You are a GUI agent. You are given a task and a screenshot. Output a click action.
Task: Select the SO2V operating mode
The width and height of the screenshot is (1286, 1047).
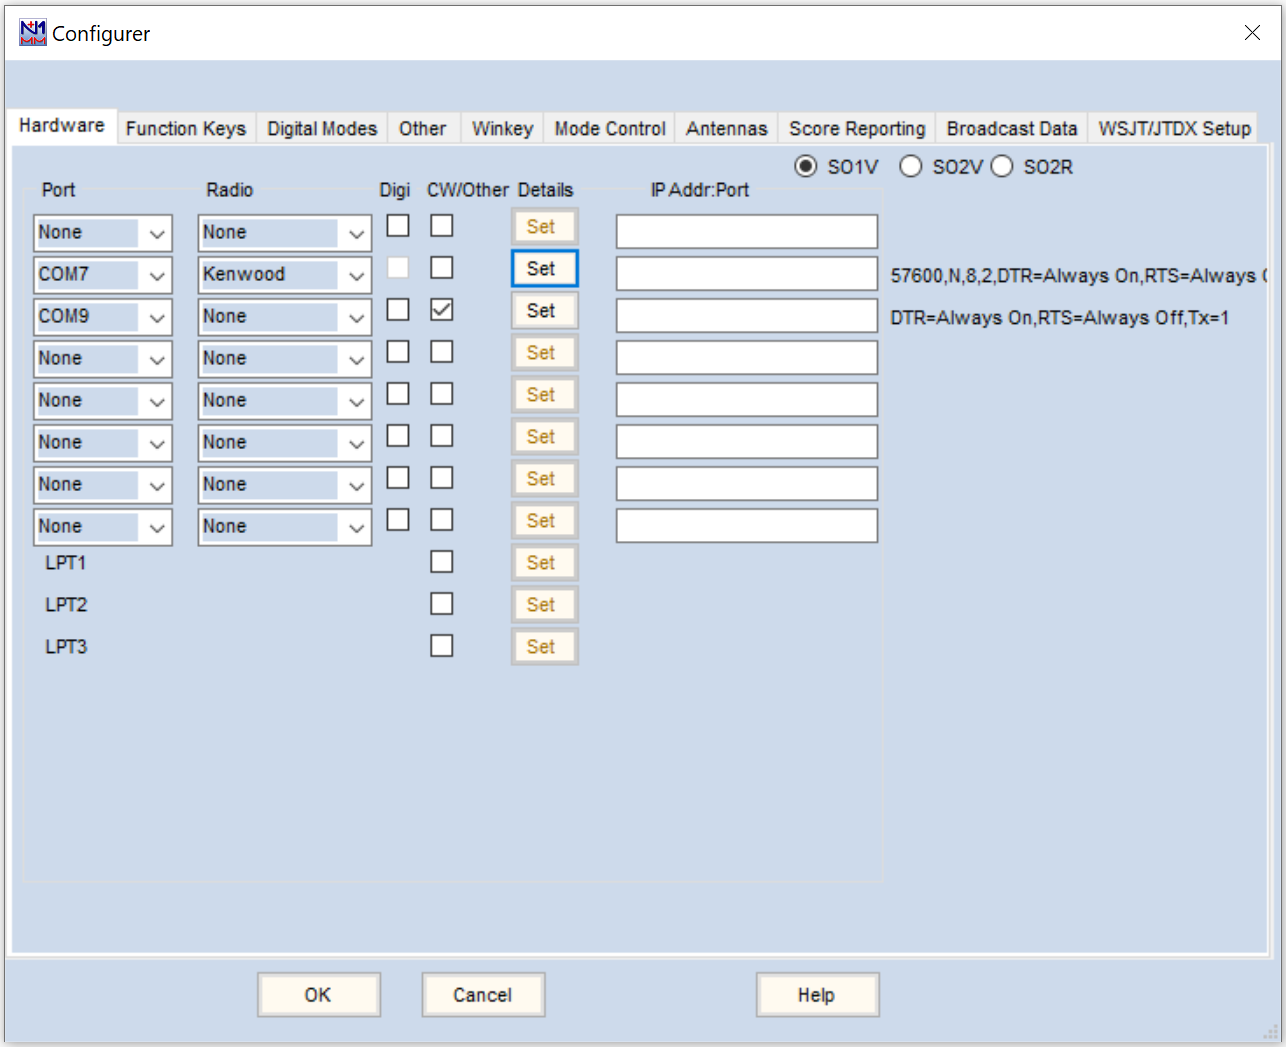pos(911,167)
